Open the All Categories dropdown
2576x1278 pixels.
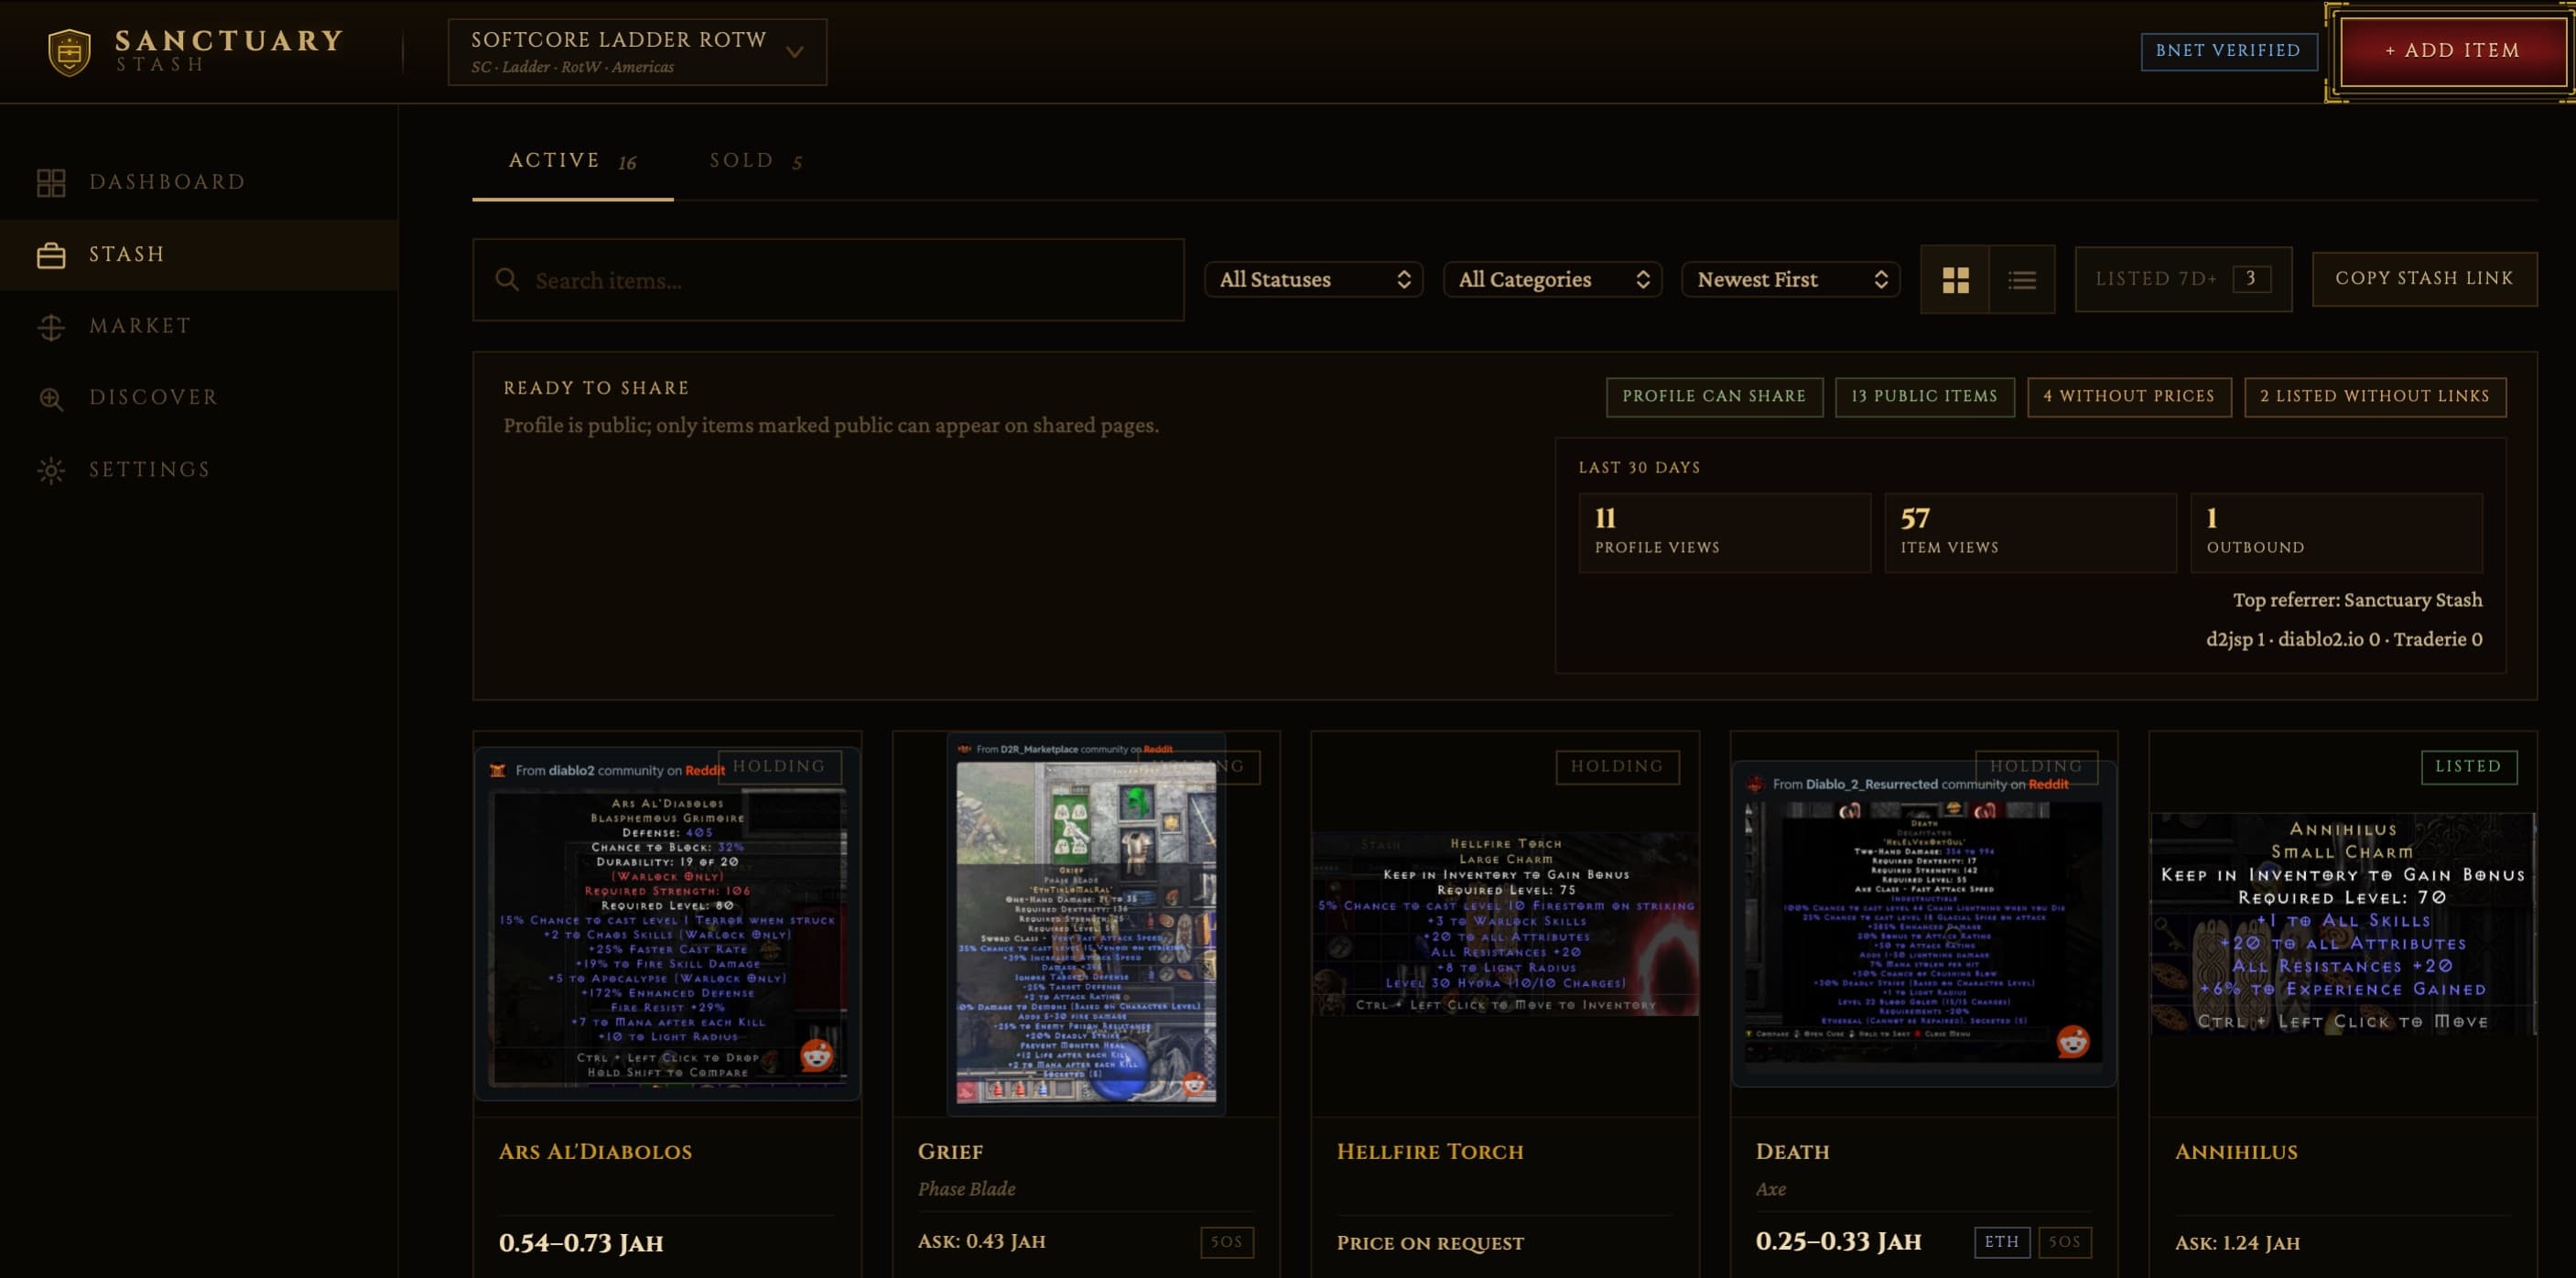(x=1552, y=280)
